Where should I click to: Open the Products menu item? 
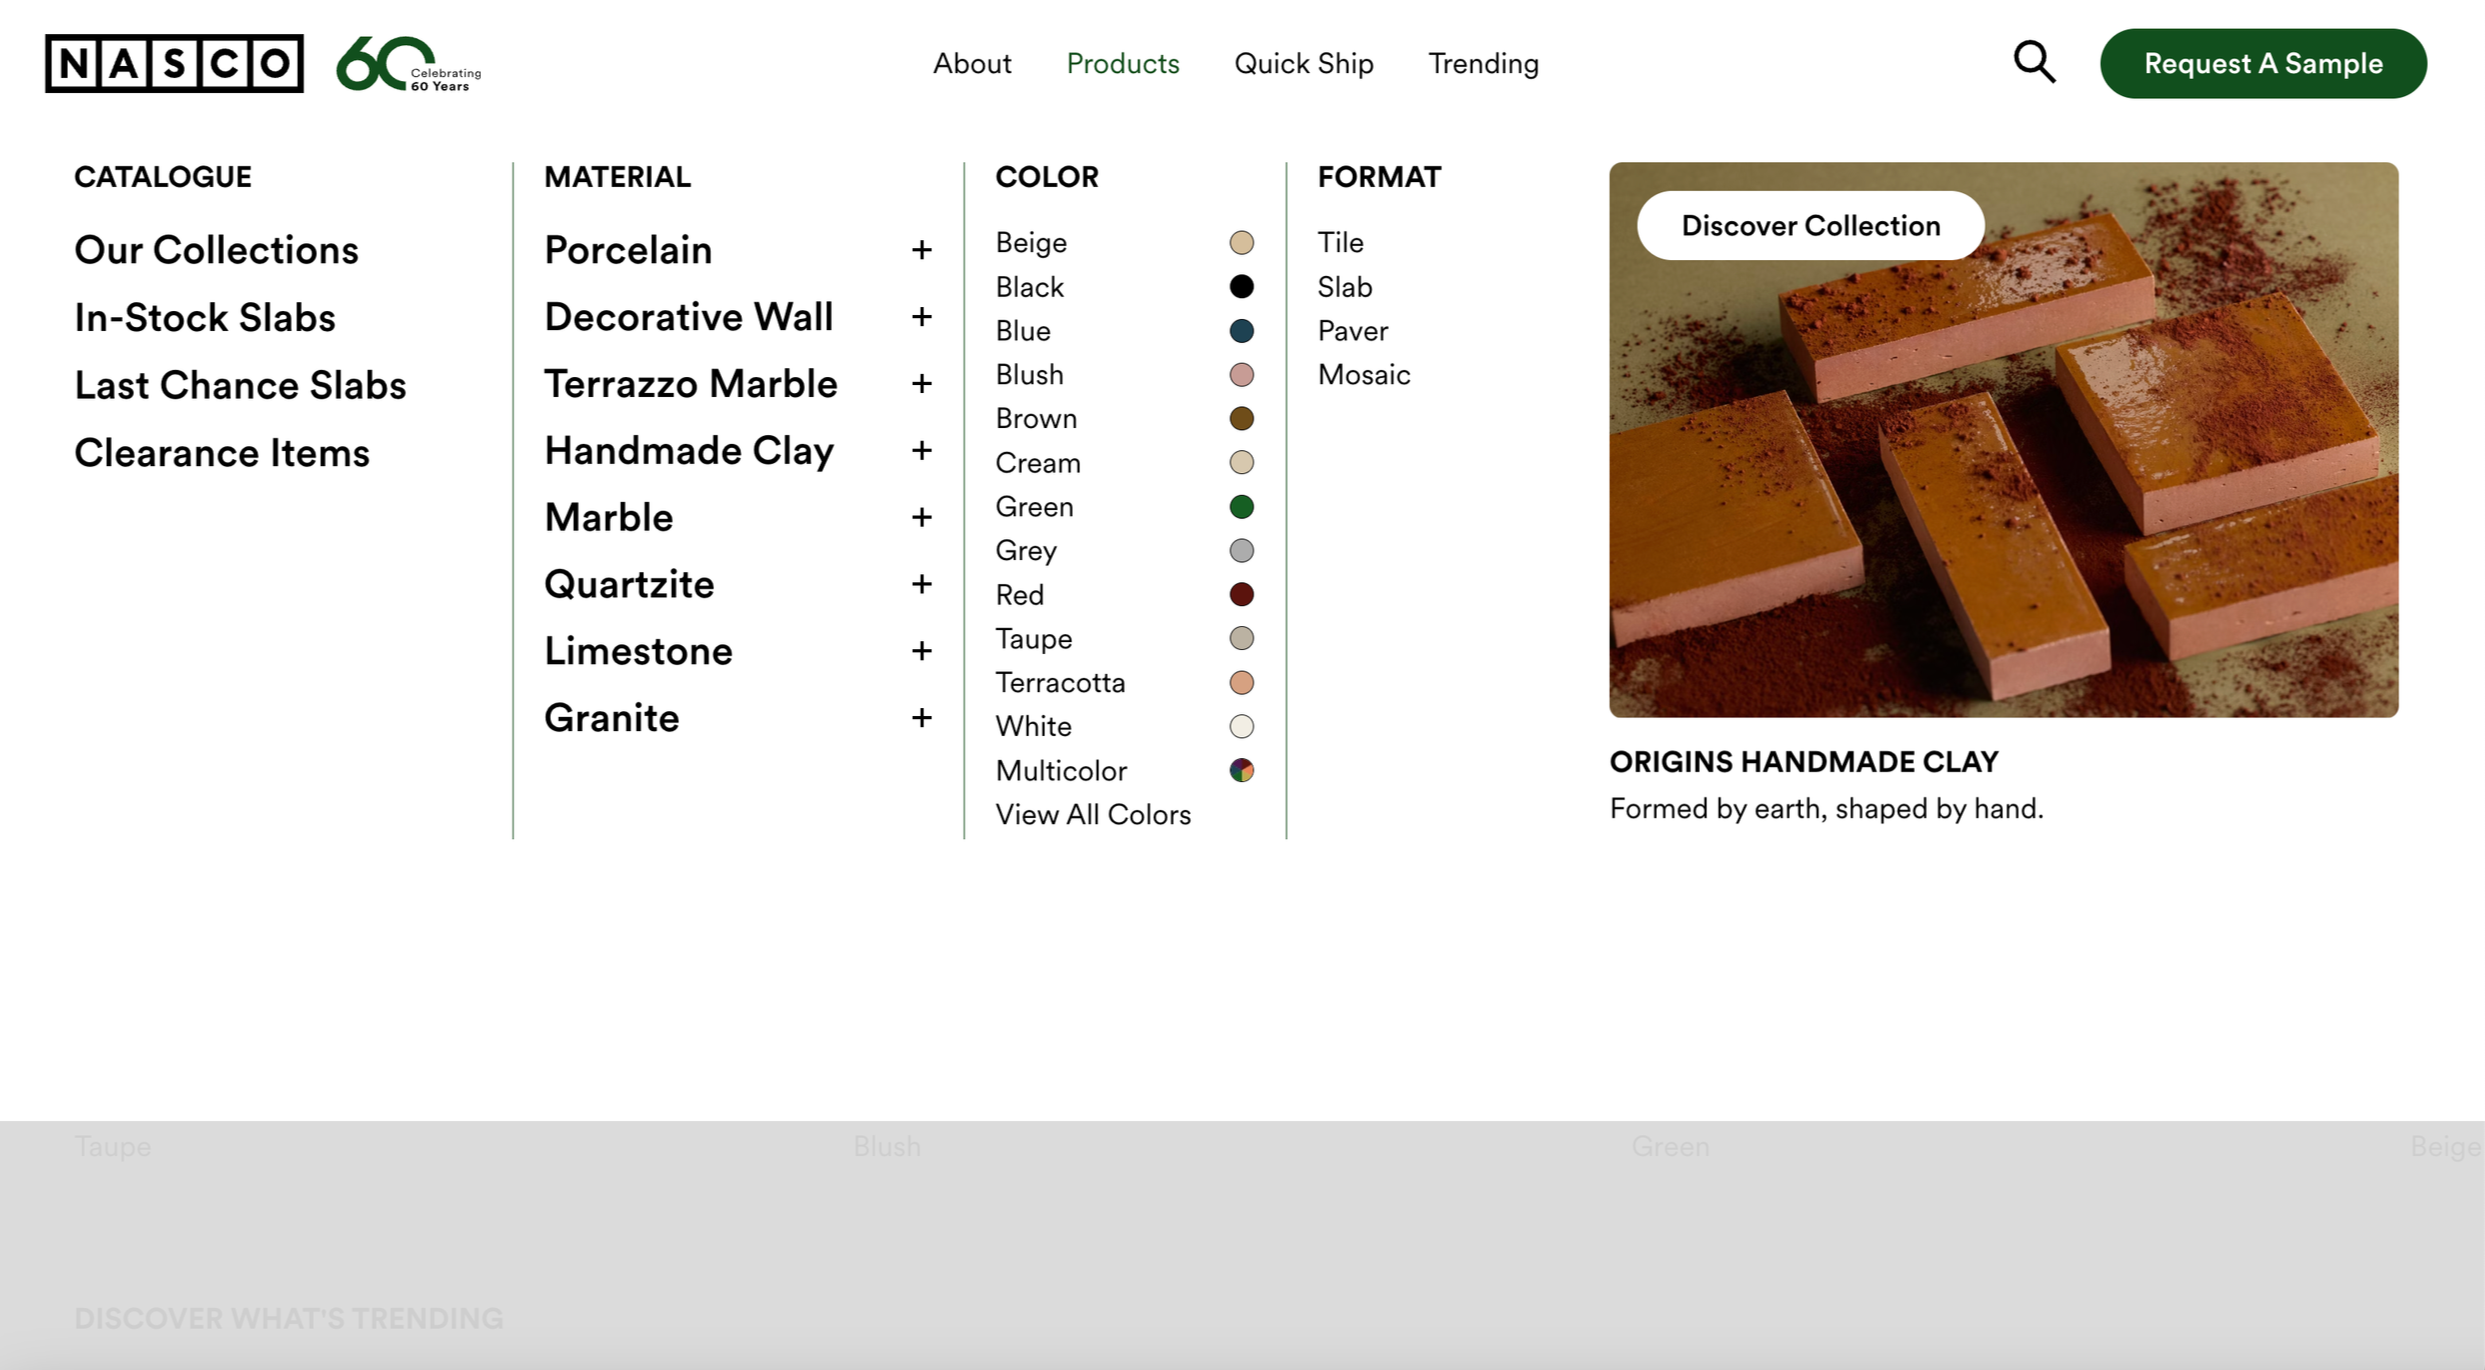pyautogui.click(x=1122, y=64)
